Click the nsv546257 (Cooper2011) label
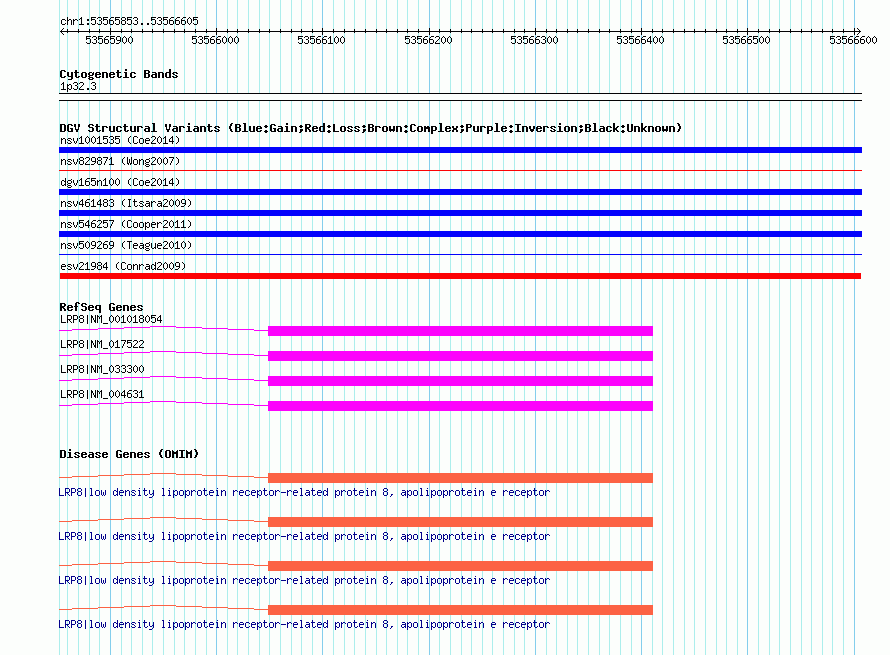 click(126, 224)
